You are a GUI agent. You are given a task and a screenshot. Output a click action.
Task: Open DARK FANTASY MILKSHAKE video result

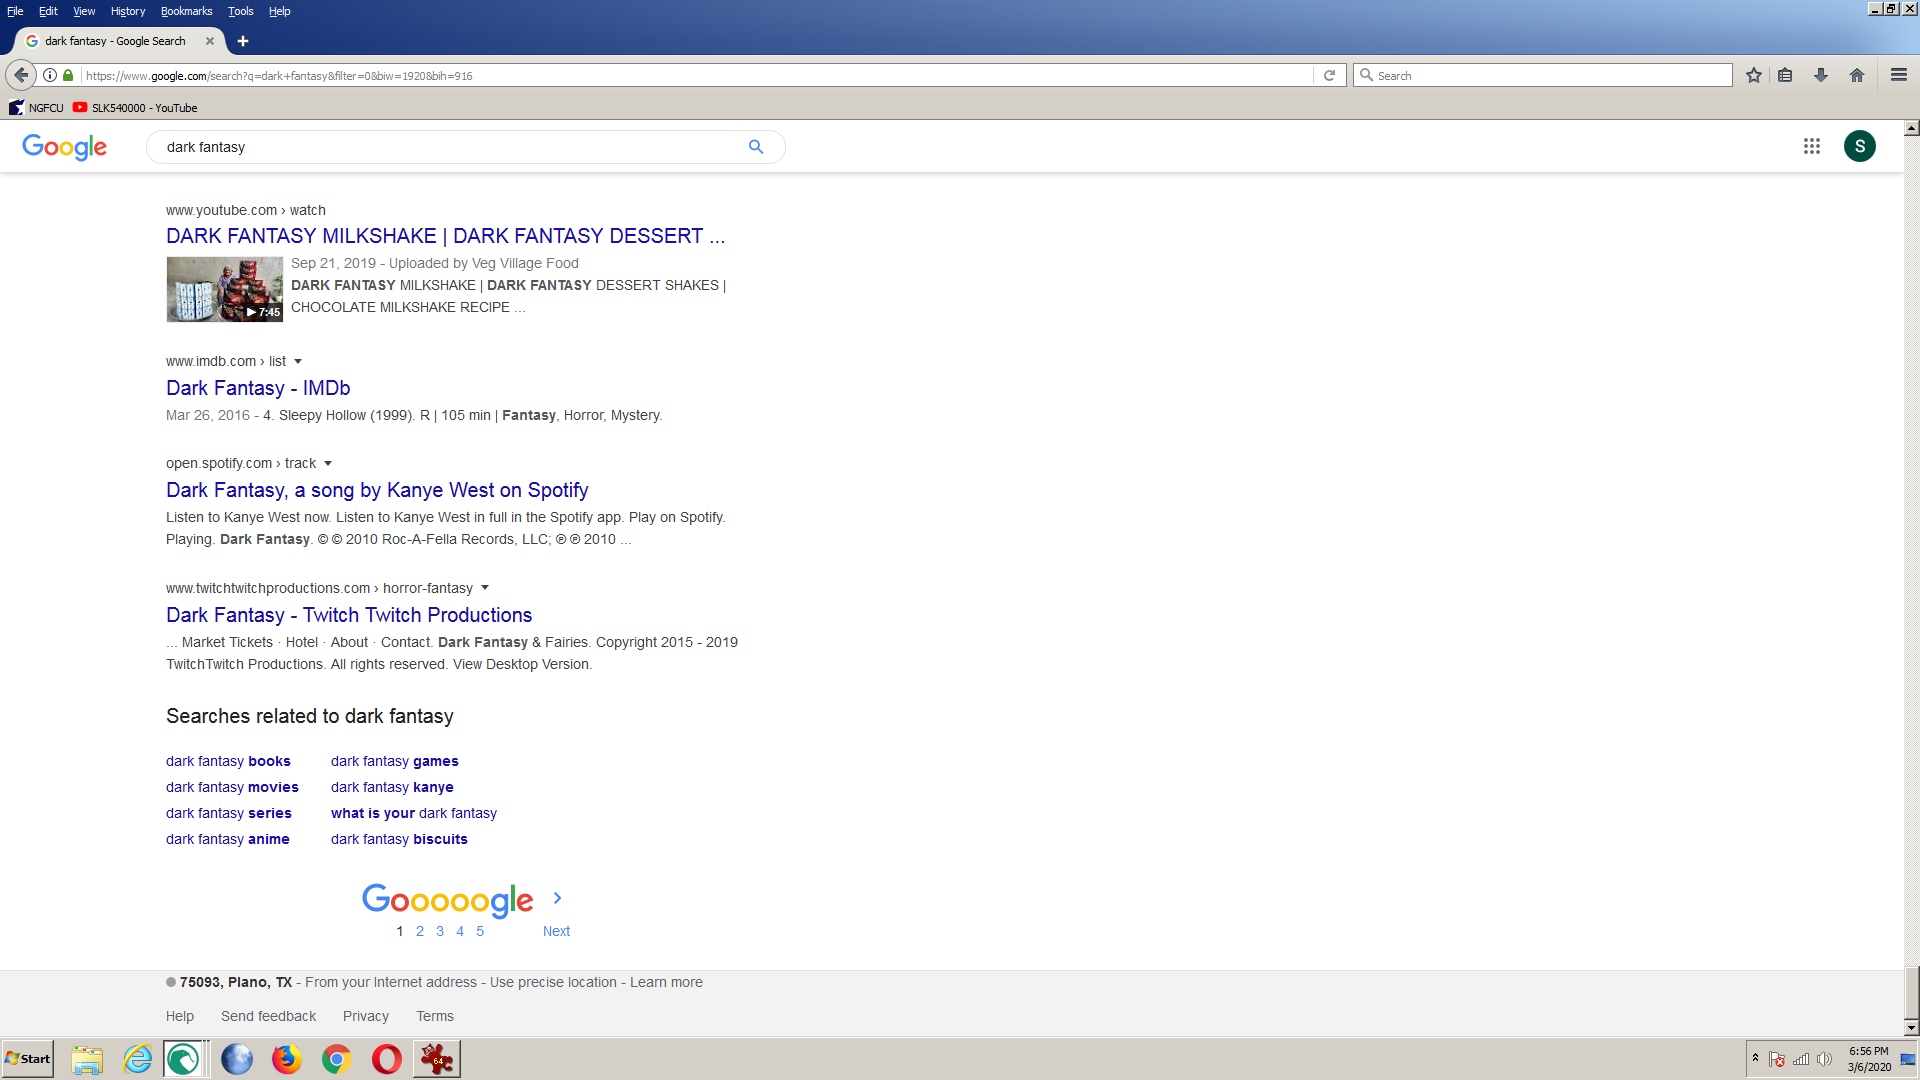point(445,236)
